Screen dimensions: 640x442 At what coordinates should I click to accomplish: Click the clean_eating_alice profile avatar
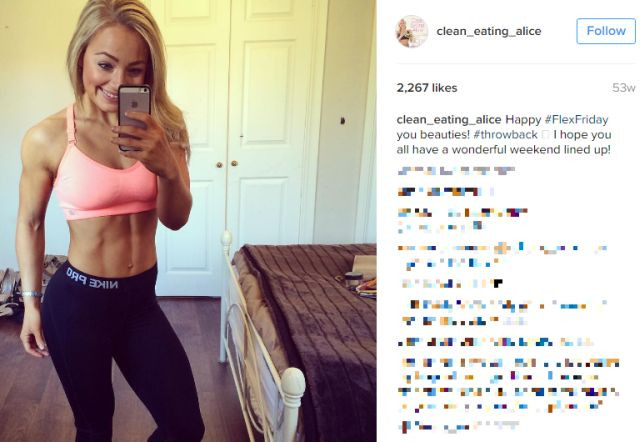(x=411, y=31)
